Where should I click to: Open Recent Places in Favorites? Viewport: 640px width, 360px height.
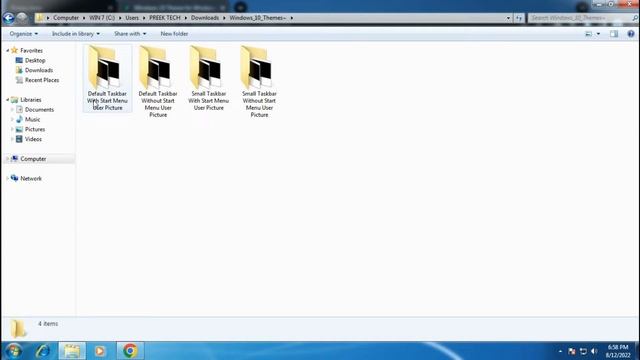coord(42,80)
